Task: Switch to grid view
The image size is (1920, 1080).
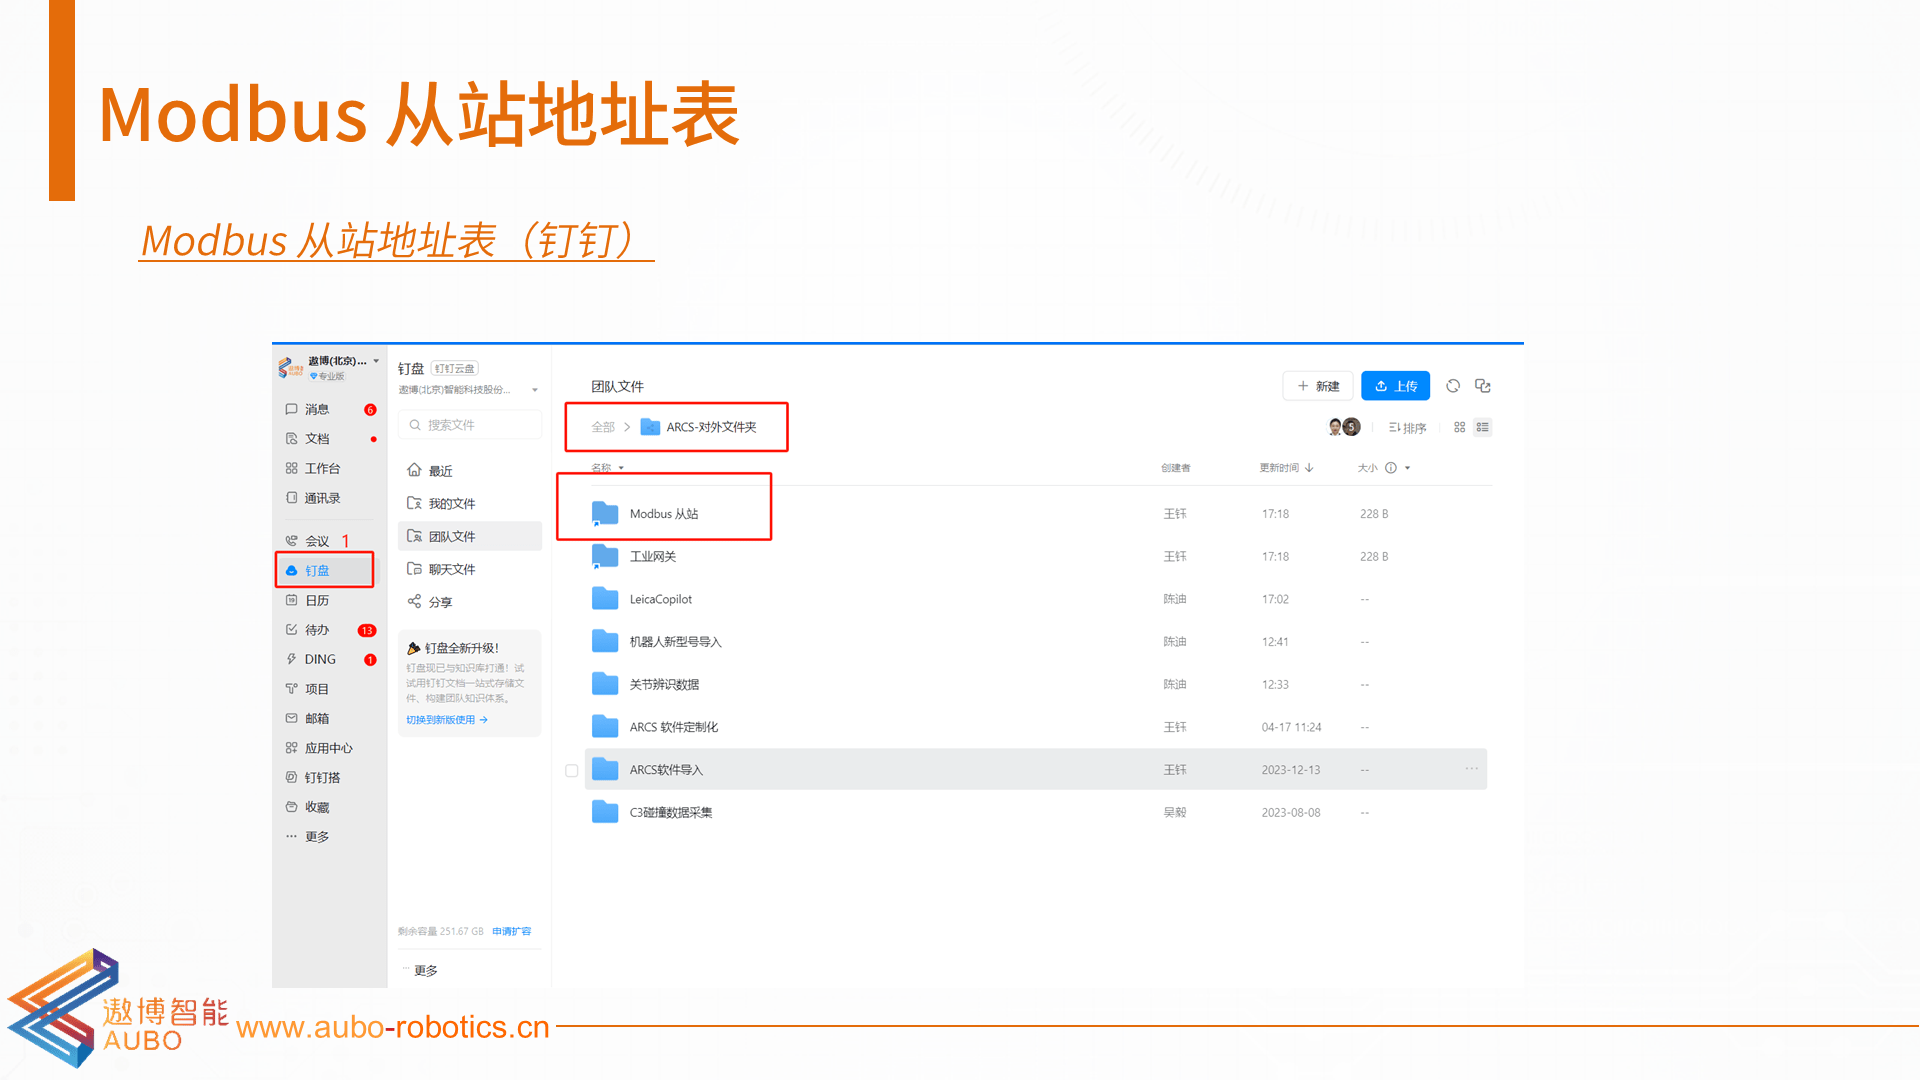Action: coord(1460,427)
